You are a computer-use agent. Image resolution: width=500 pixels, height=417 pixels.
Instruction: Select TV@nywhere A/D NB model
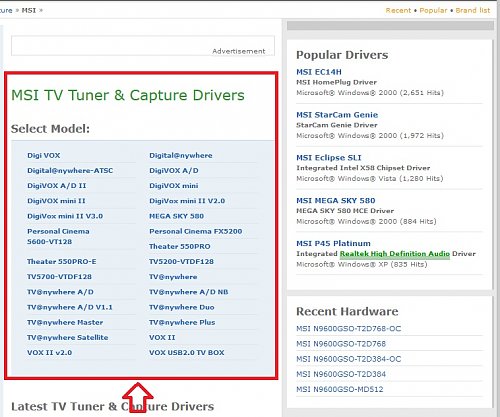tap(189, 292)
